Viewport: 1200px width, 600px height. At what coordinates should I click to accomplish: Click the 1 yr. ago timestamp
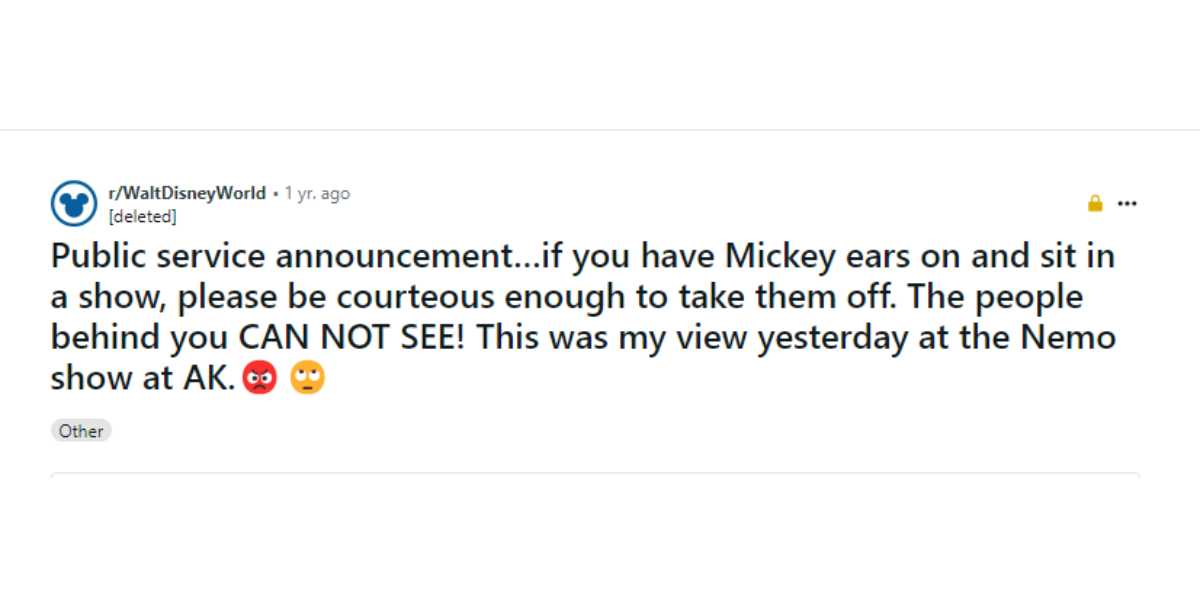tap(317, 193)
